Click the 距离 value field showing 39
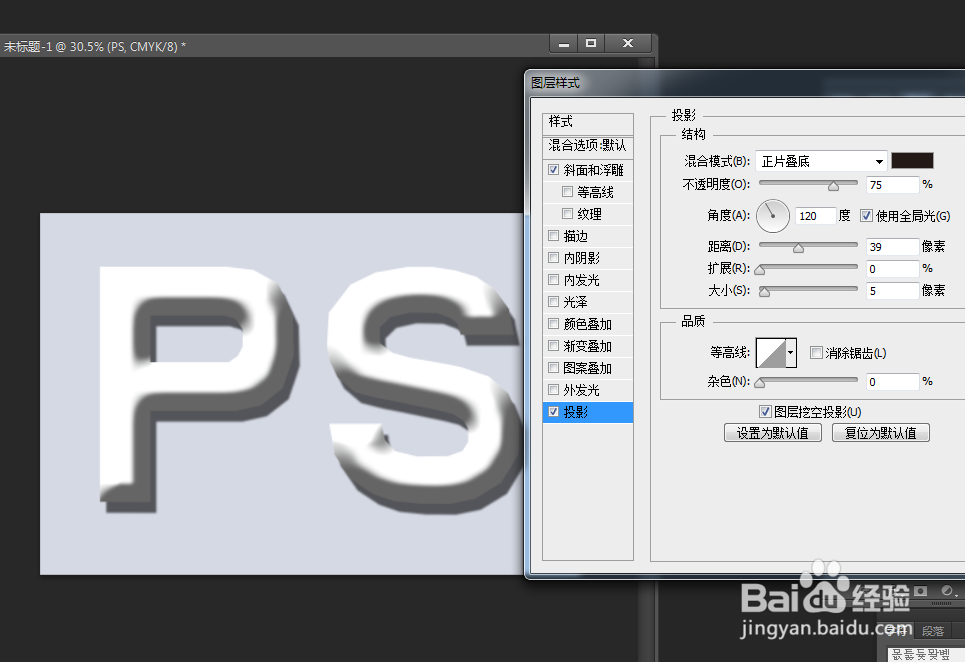 click(892, 247)
